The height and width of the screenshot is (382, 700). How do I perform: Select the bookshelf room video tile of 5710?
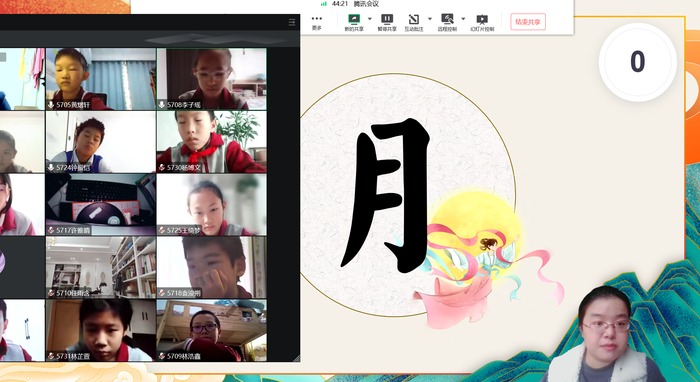tap(101, 267)
